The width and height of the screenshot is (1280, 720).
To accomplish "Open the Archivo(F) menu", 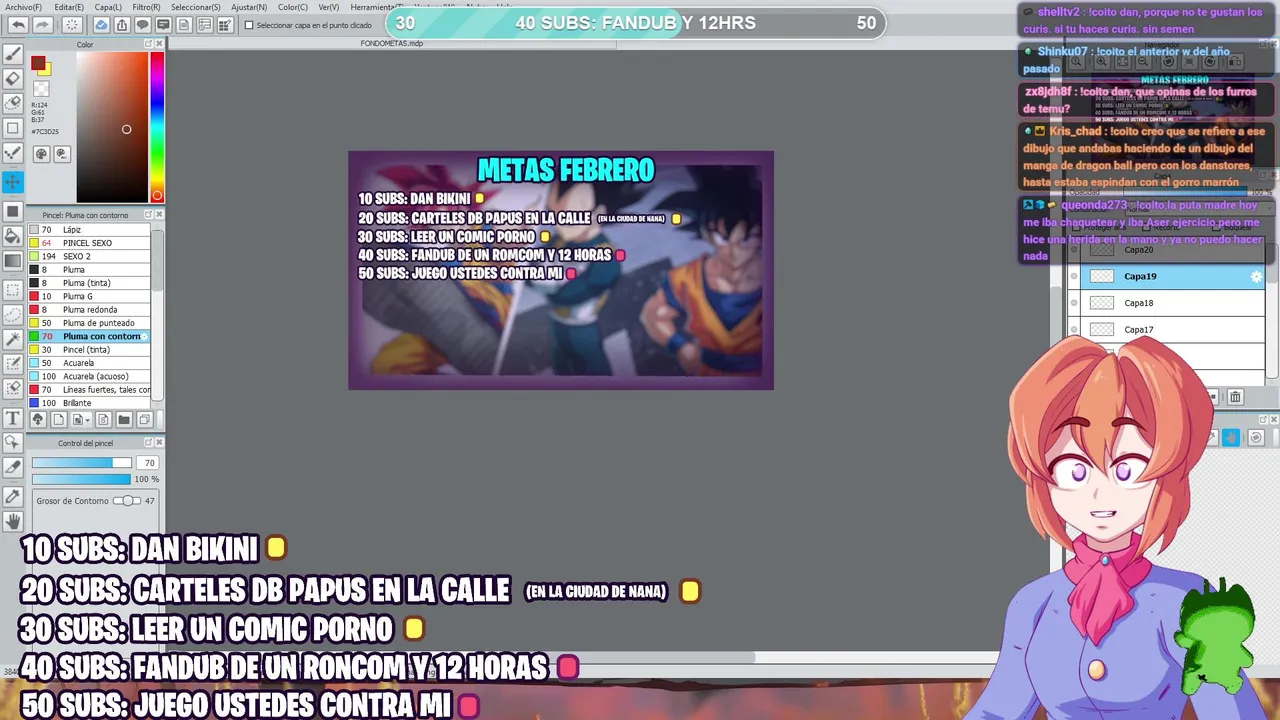I will click(23, 7).
